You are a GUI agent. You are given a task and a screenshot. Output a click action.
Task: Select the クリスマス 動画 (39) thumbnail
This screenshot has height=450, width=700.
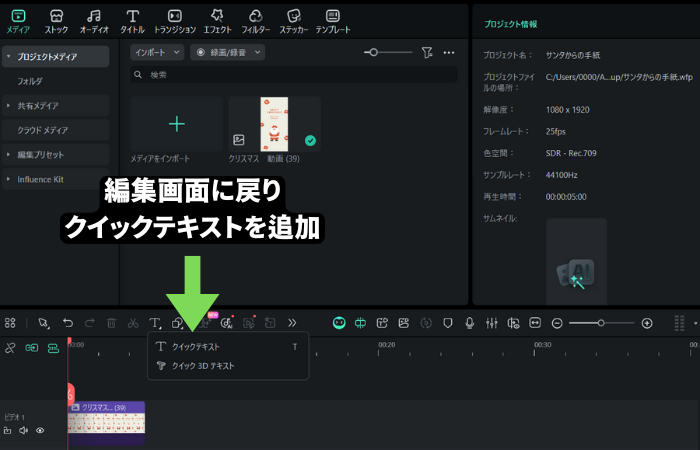point(274,124)
